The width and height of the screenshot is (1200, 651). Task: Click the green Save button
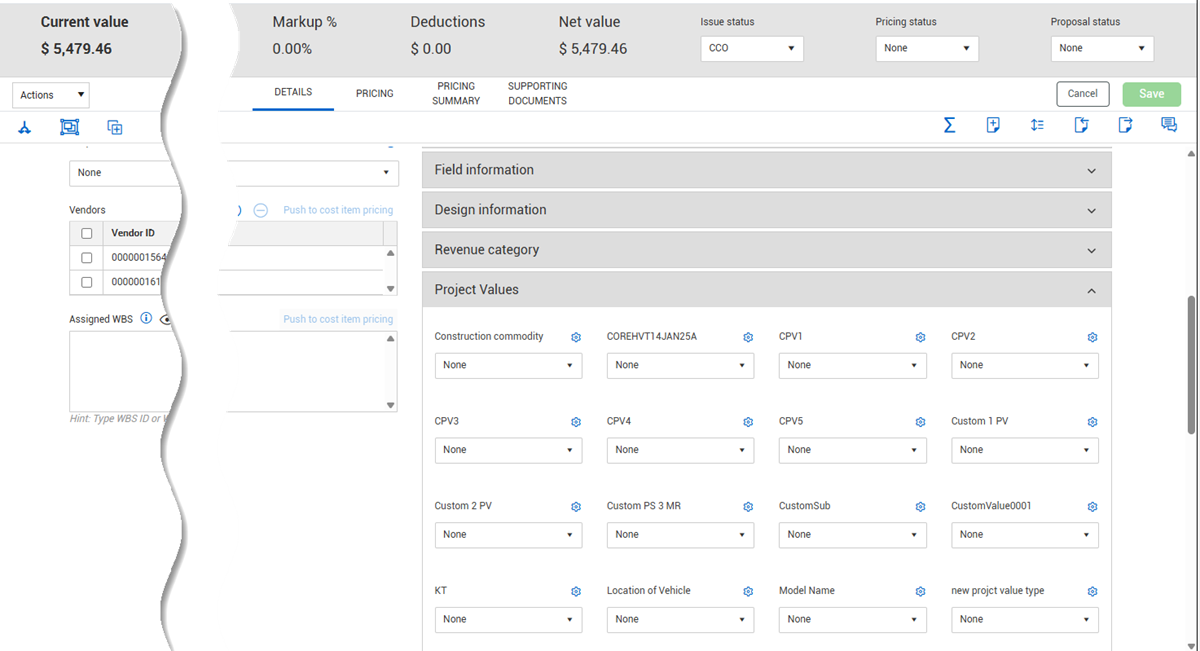(x=1151, y=94)
